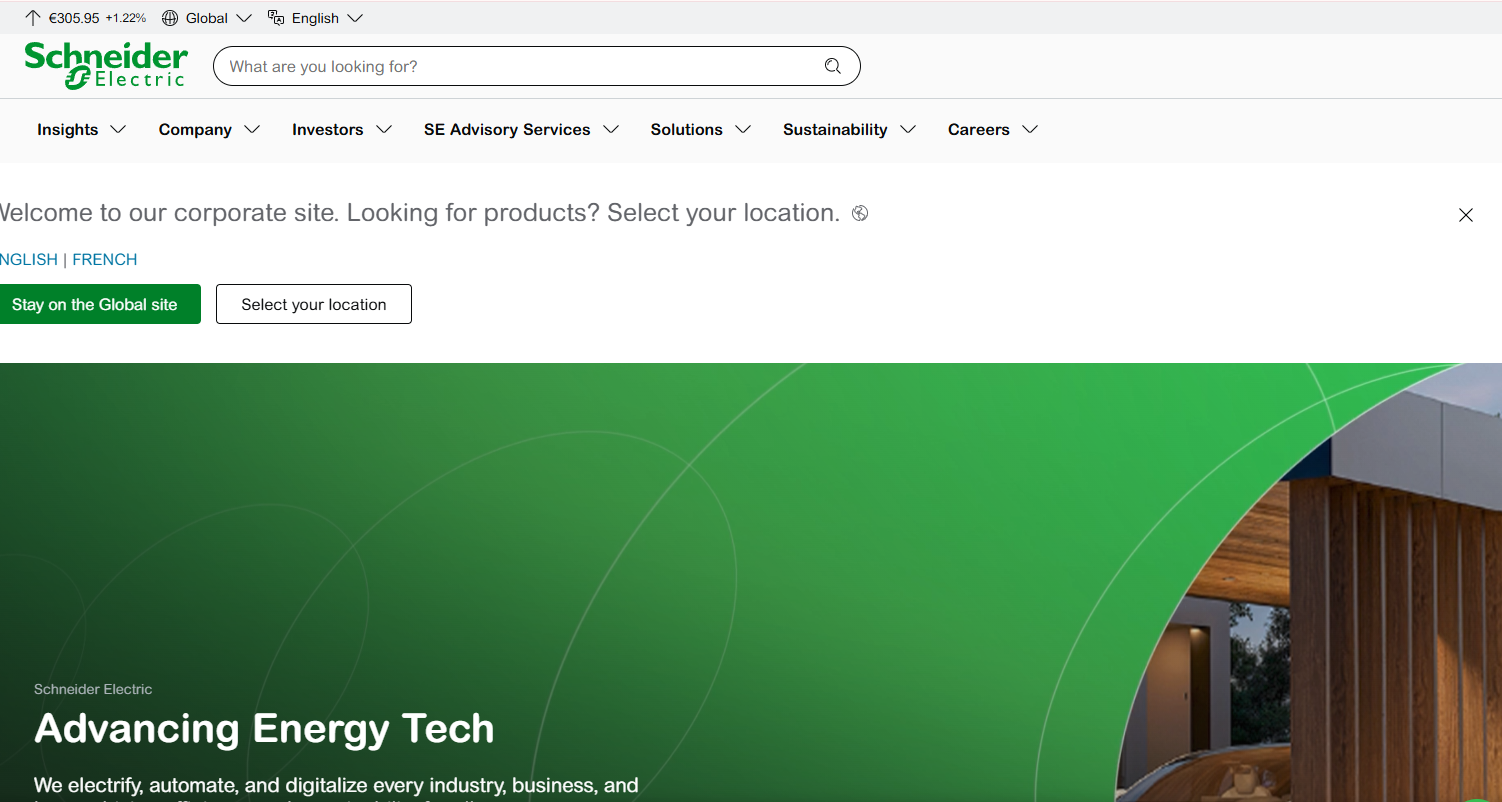Expand the SE Advisory Services chevron
Screen dimensions: 1502x802
(x=611, y=130)
